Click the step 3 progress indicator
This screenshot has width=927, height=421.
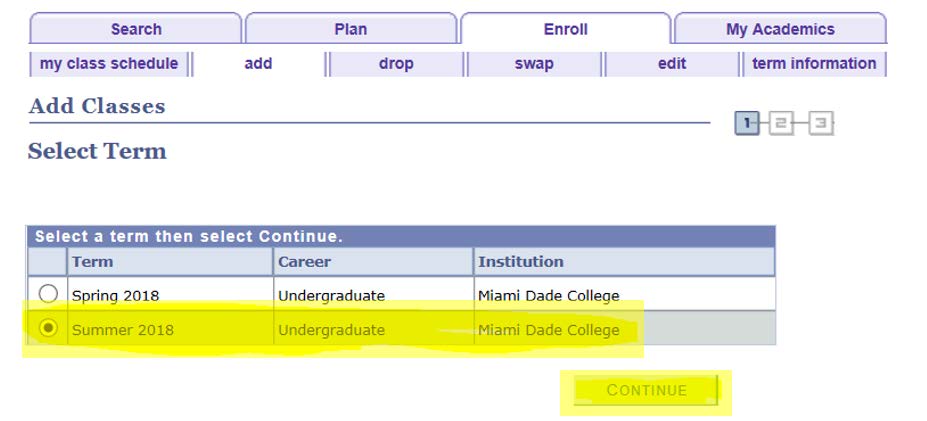[x=820, y=124]
